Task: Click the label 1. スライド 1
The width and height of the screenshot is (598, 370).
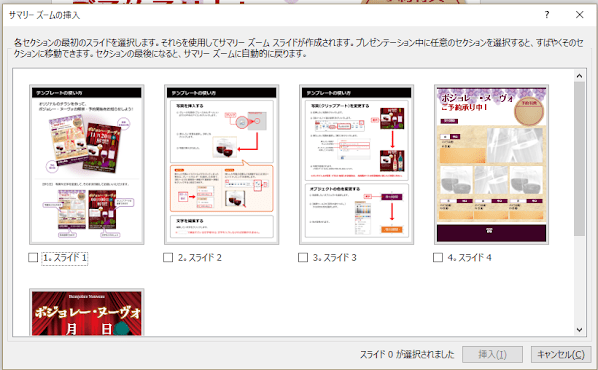Action: pyautogui.click(x=65, y=258)
